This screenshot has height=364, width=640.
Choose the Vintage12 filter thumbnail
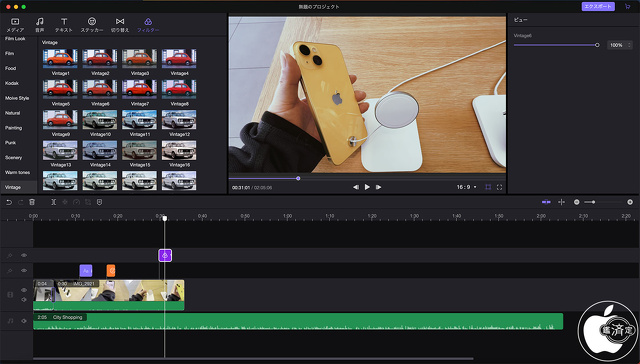tap(179, 120)
